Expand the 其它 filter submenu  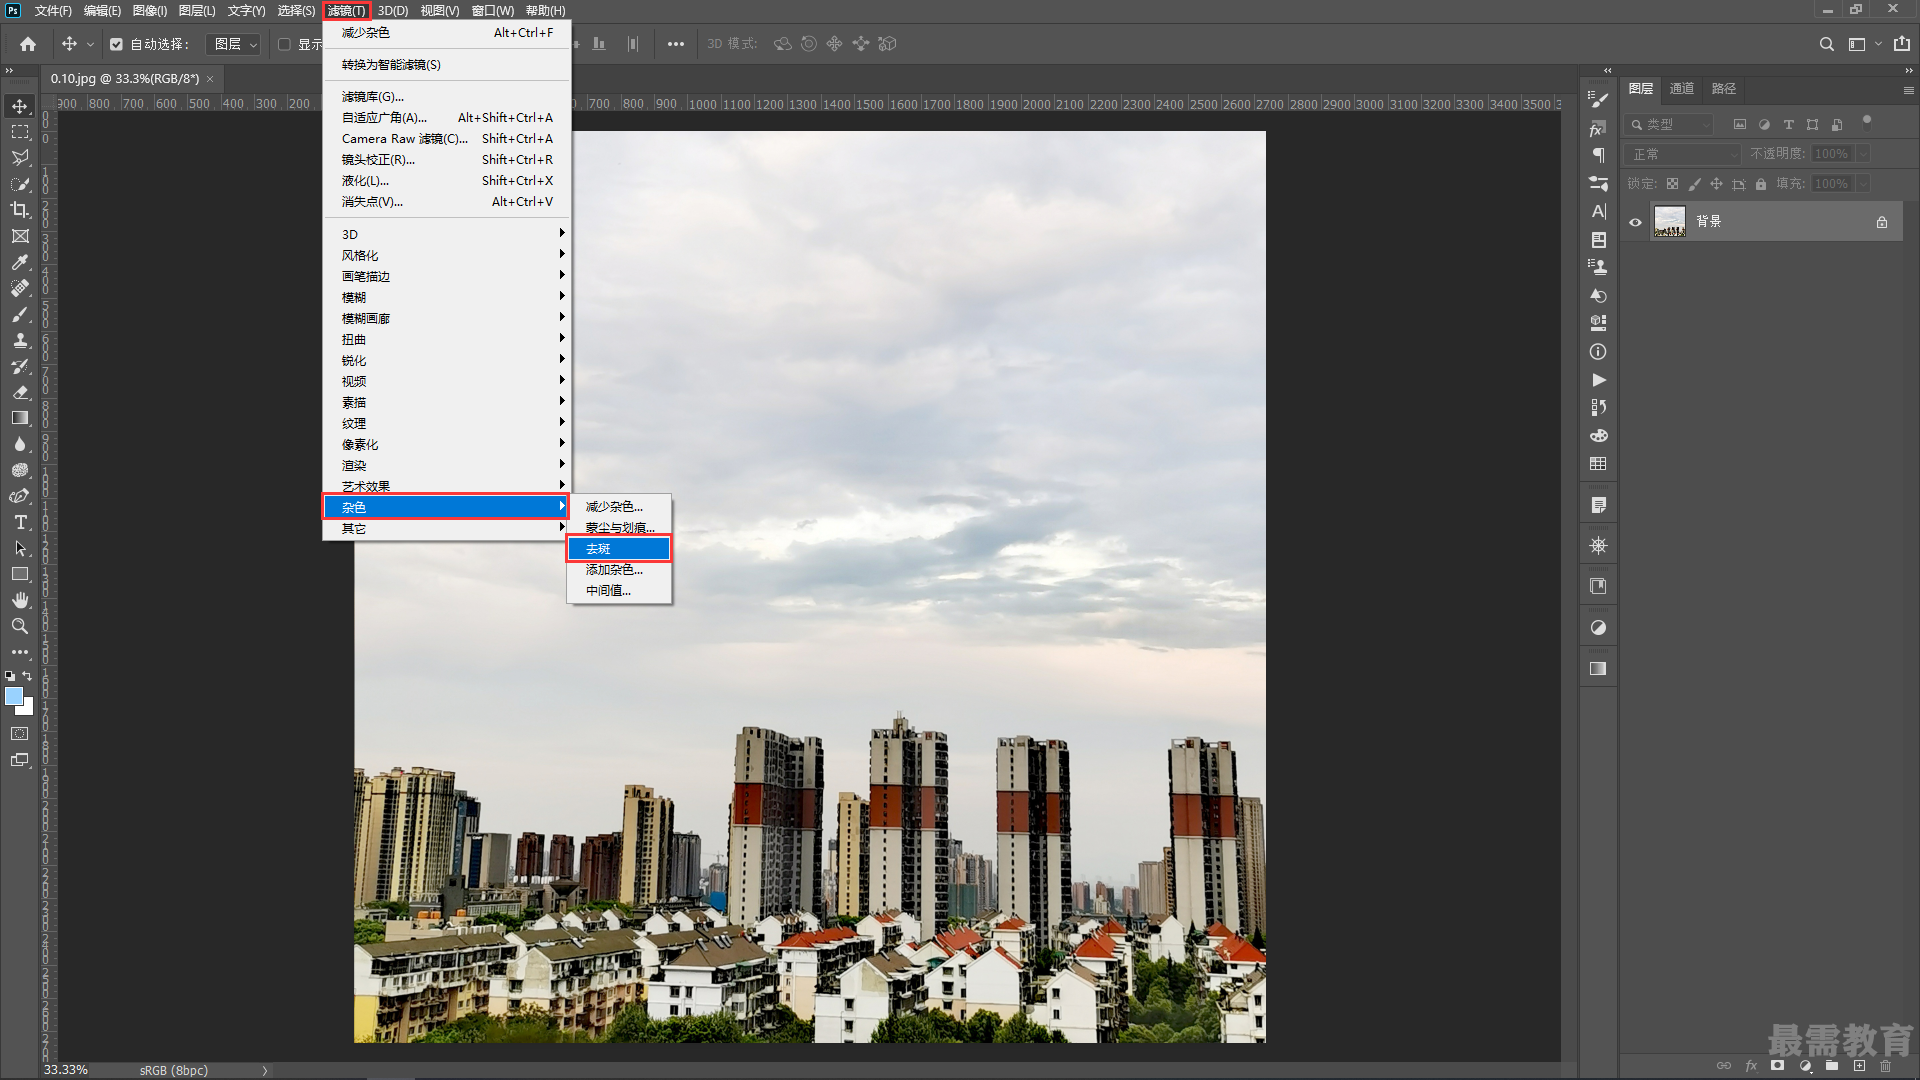(x=446, y=528)
